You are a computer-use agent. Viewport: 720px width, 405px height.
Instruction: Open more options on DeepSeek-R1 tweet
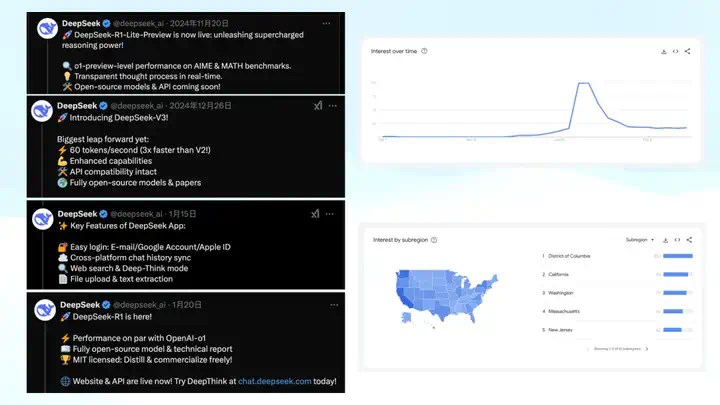point(334,305)
